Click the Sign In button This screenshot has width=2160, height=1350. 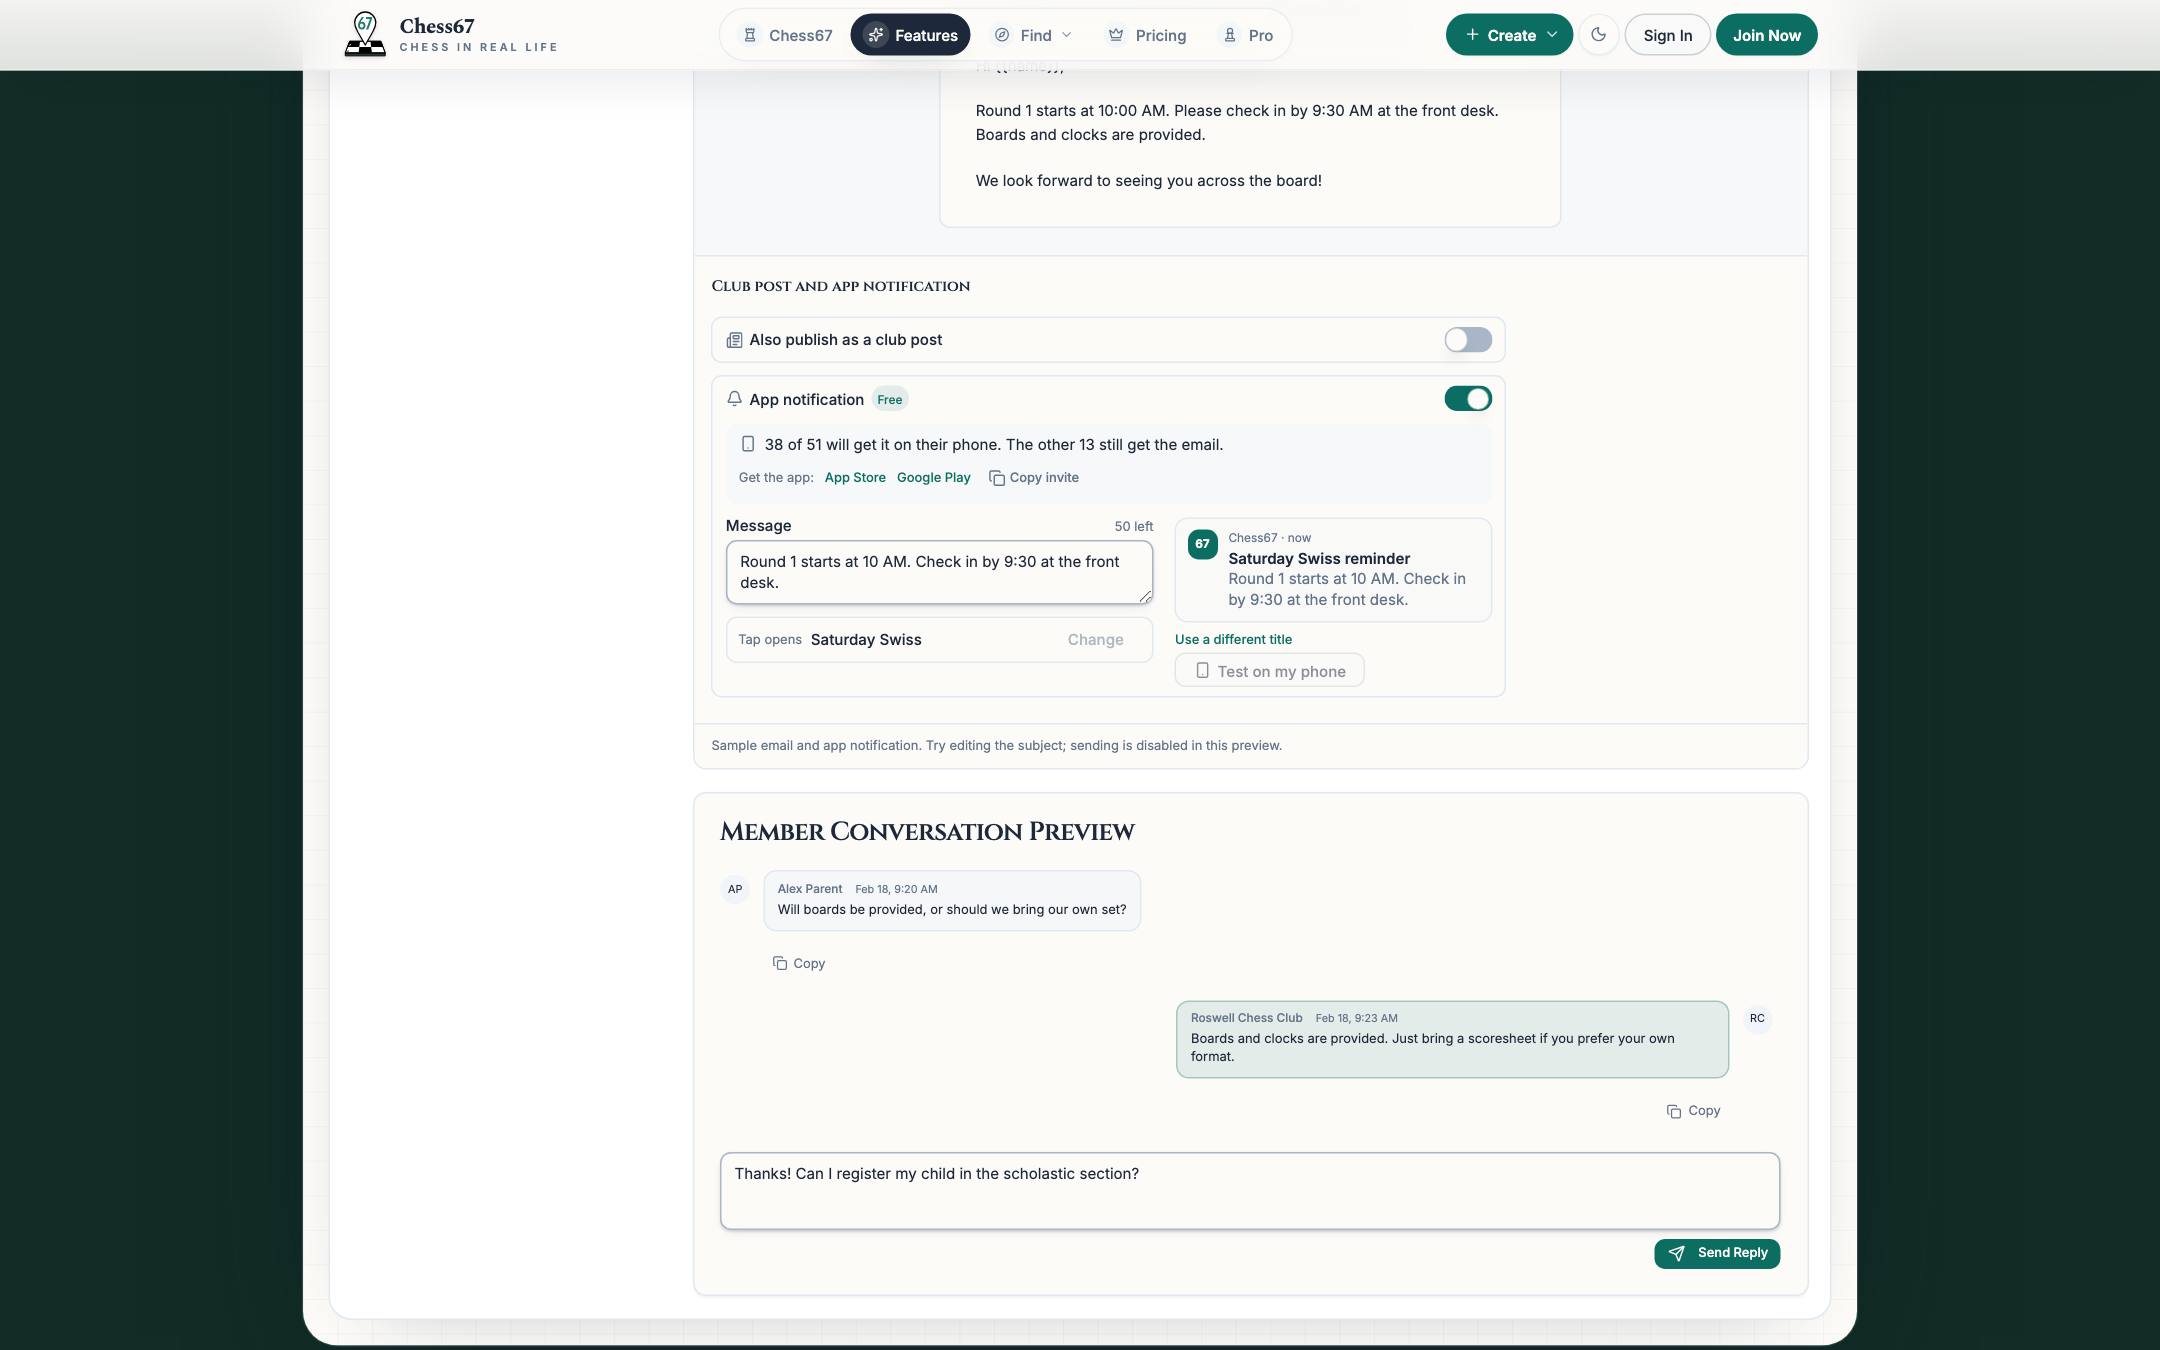(x=1668, y=35)
